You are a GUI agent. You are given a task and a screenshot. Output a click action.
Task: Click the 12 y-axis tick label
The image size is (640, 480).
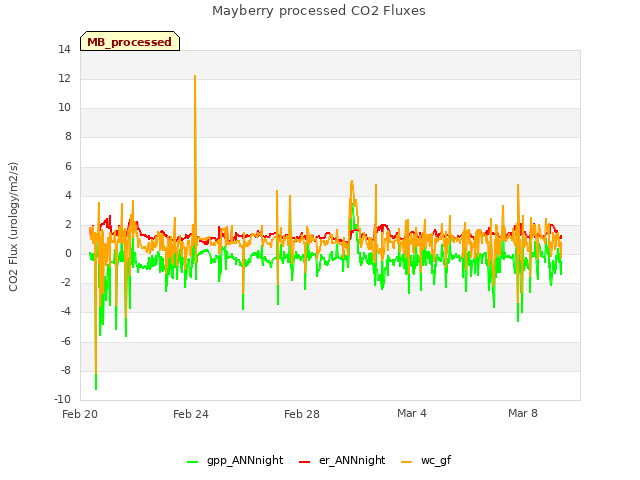(64, 78)
